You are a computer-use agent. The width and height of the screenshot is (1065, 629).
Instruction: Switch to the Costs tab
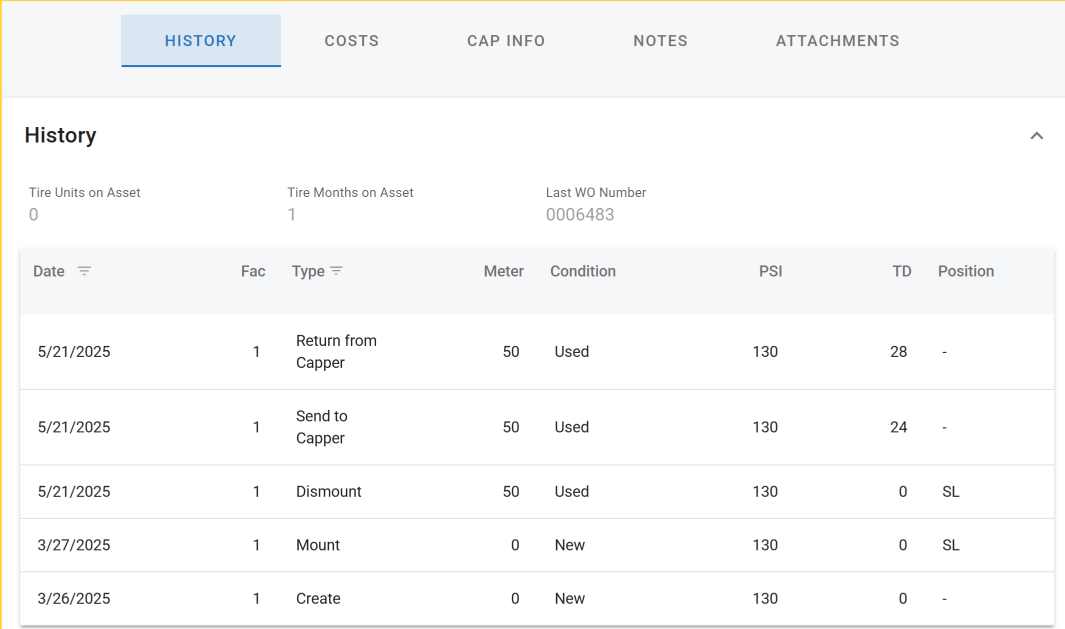click(351, 41)
